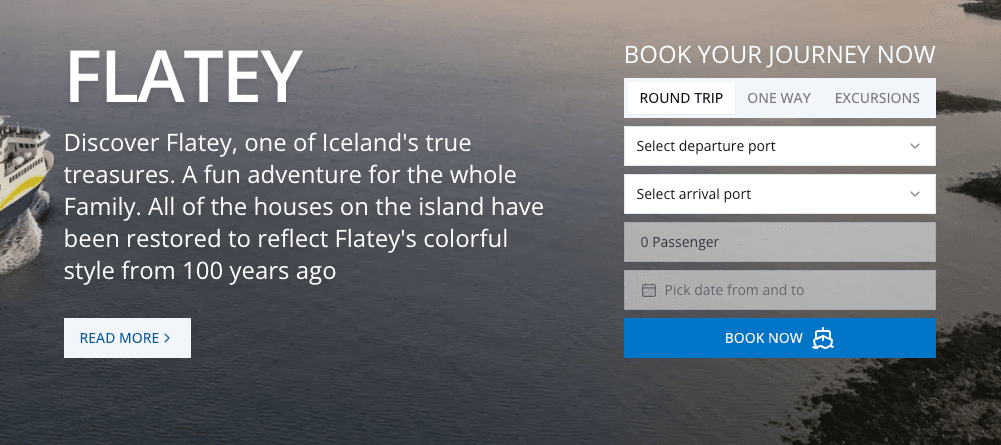Select the One Way tab
This screenshot has width=1001, height=445.
pyautogui.click(x=779, y=98)
